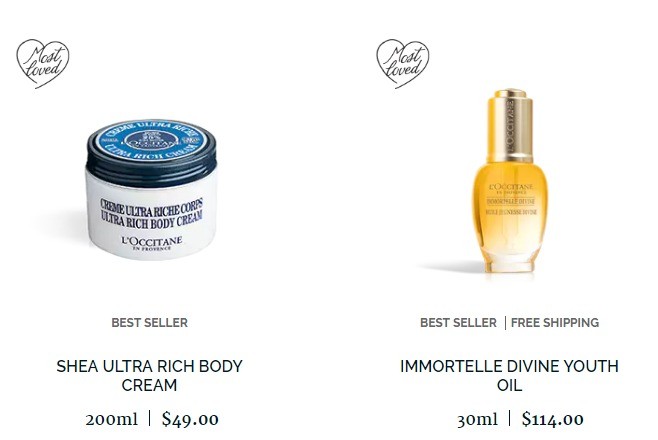Open Immortelle Divine Youth Oil title link
This screenshot has height=440, width=658.
coord(509,375)
